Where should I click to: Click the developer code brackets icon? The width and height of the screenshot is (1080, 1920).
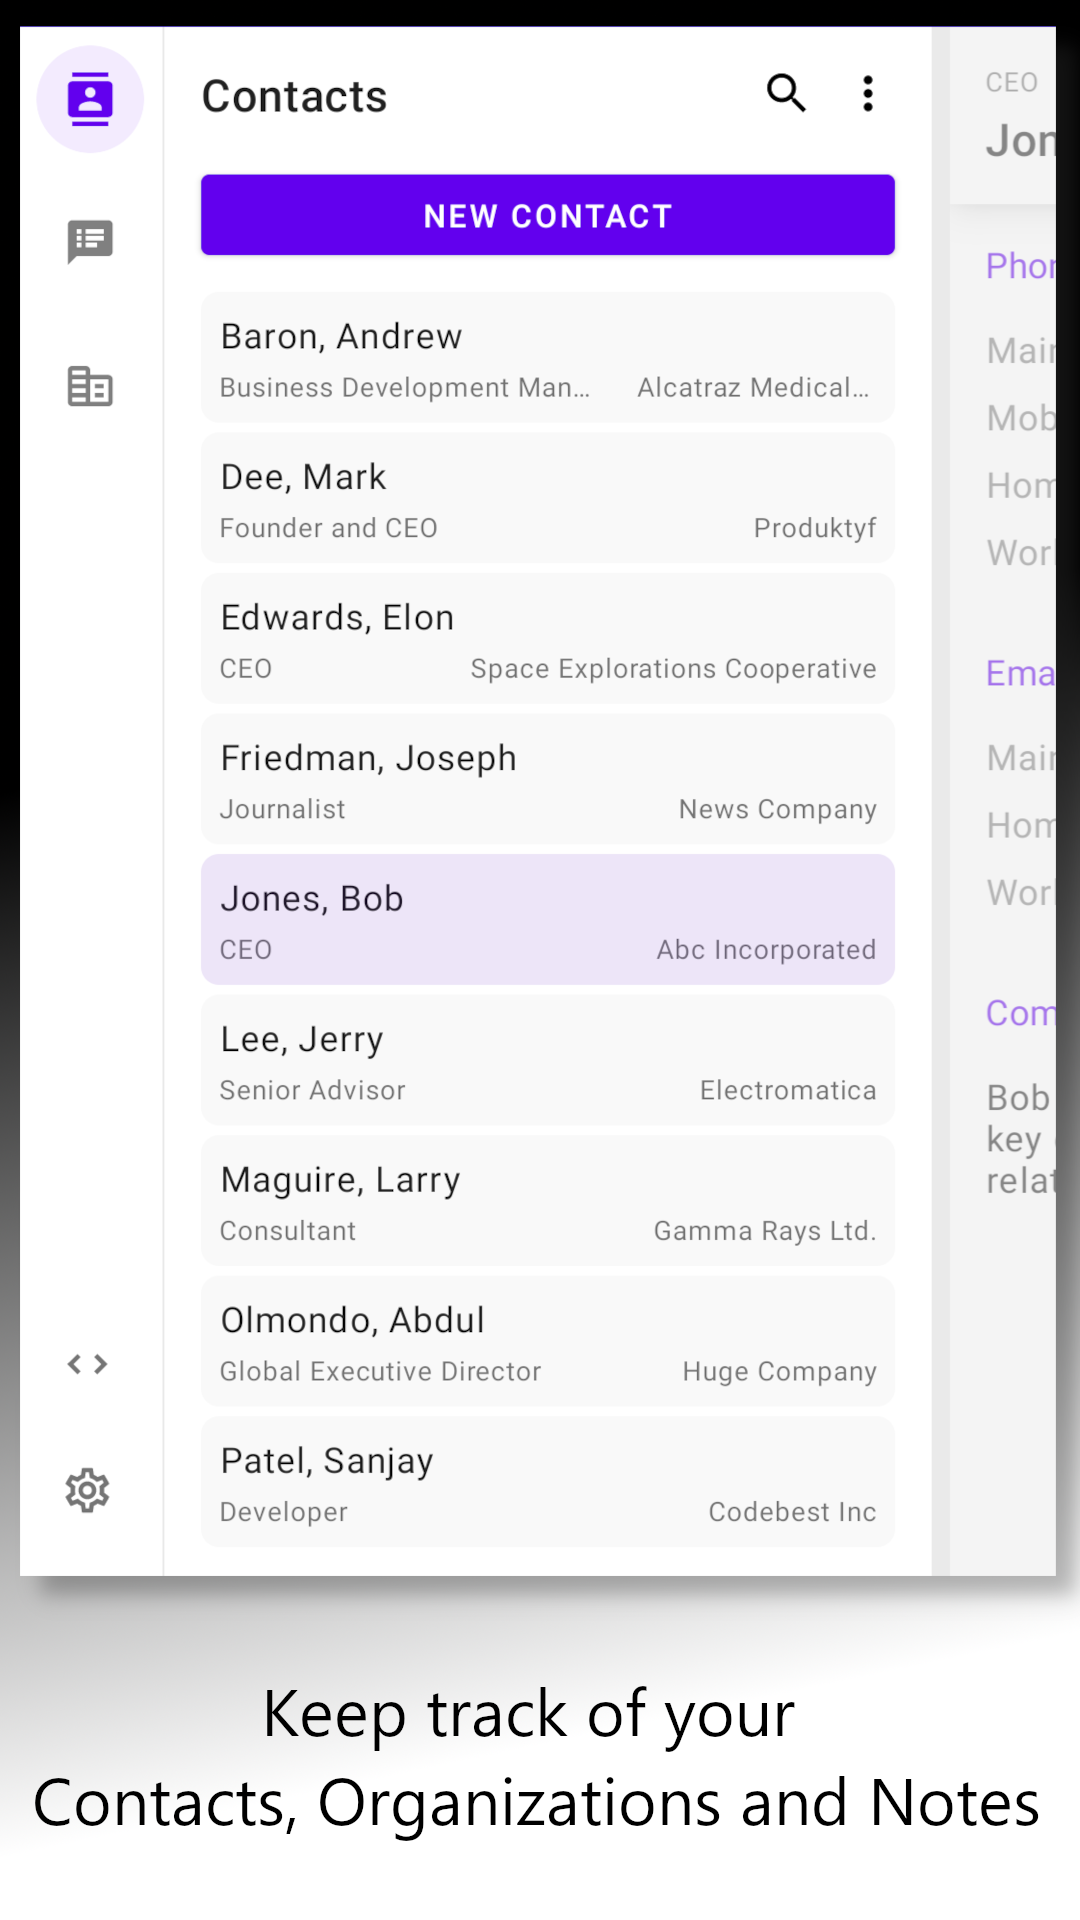click(x=88, y=1364)
